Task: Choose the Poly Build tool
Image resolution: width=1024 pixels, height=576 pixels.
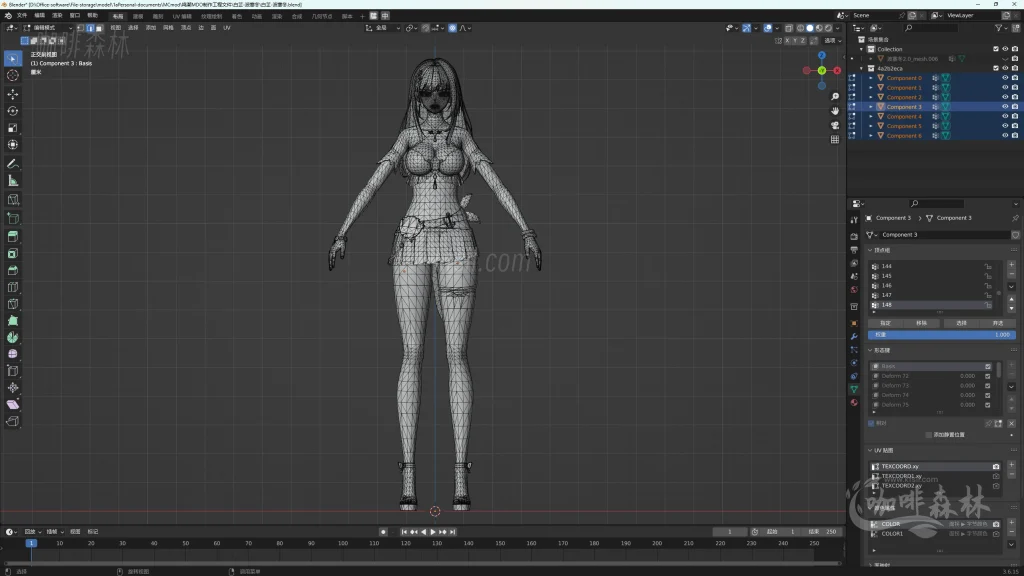Action: (12, 321)
